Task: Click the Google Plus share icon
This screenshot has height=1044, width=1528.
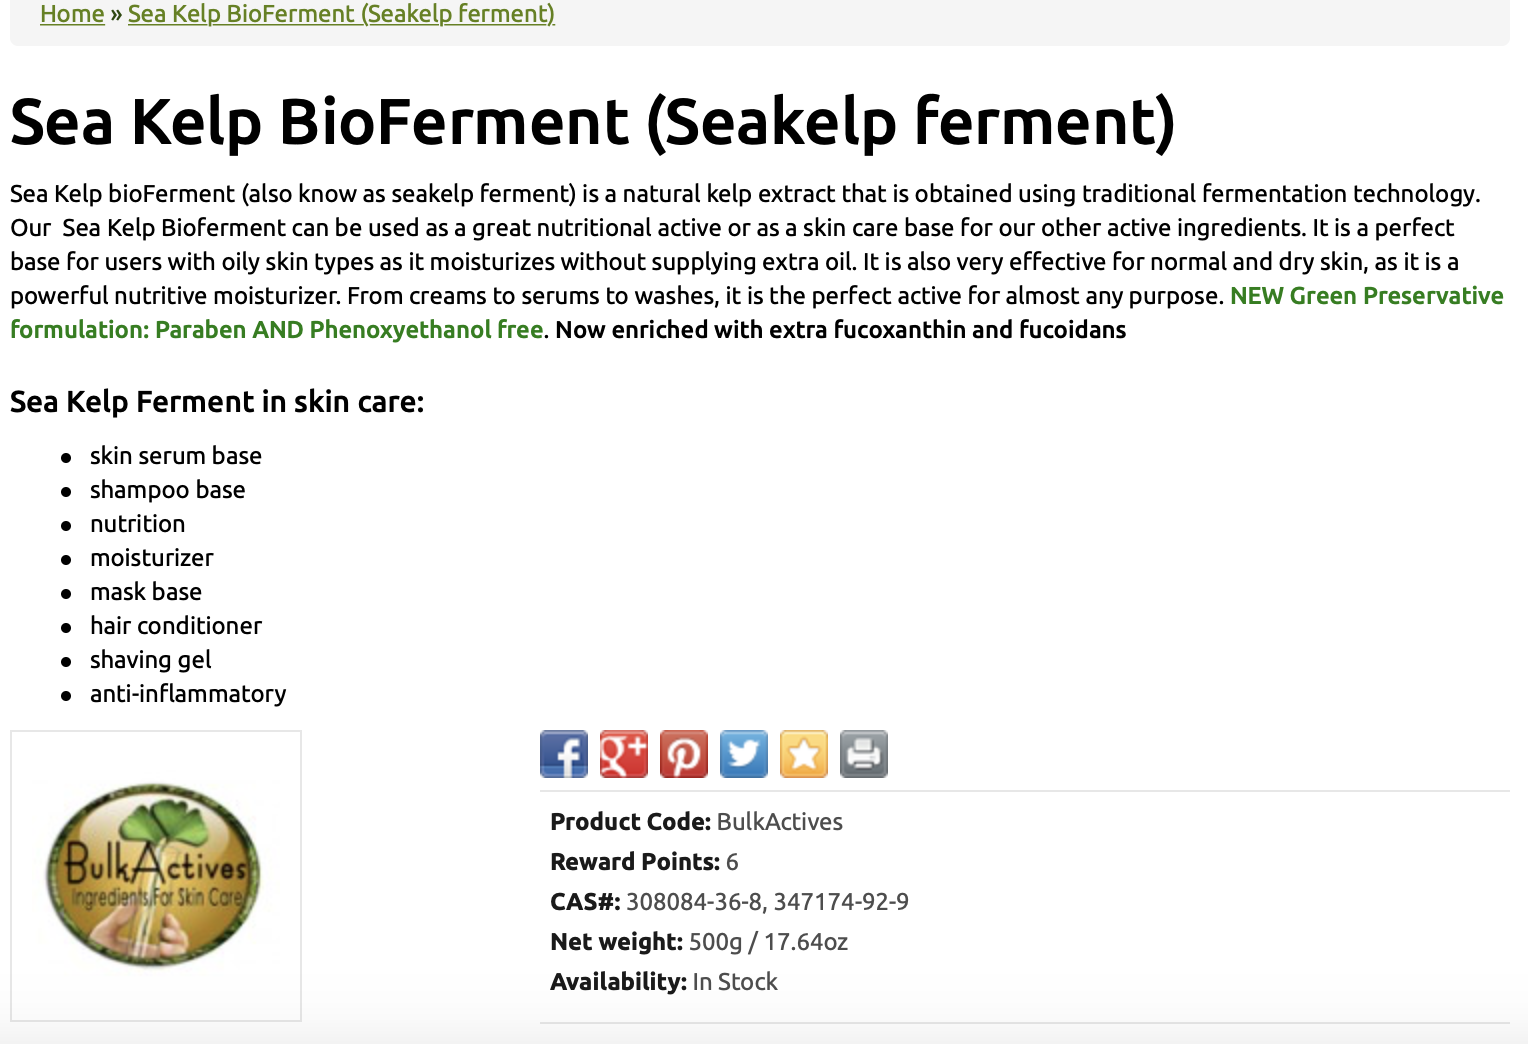Action: [x=624, y=754]
